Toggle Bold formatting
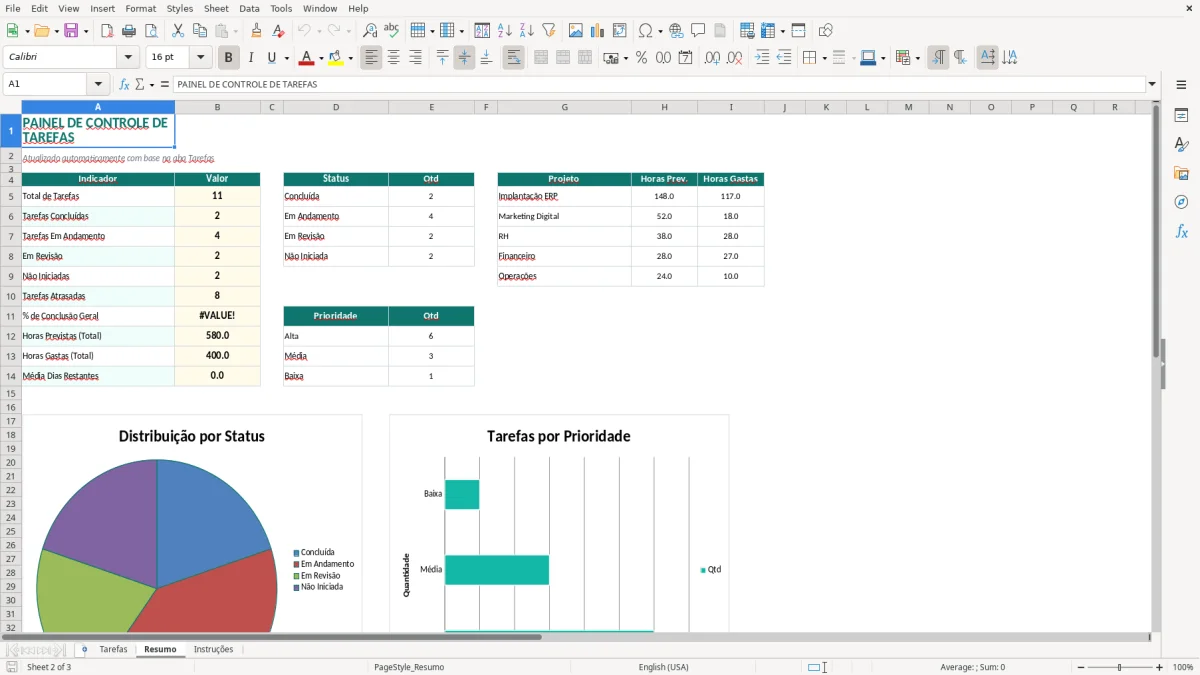 click(x=229, y=58)
